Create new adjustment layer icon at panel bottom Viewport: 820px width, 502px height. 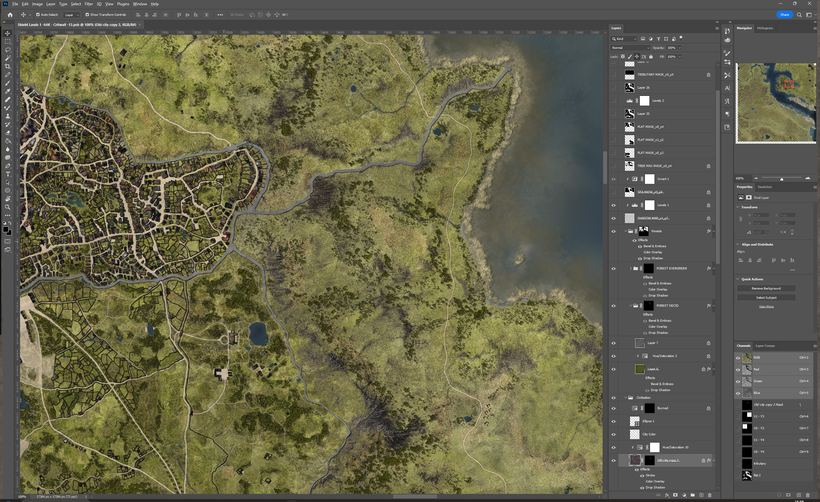click(x=684, y=495)
